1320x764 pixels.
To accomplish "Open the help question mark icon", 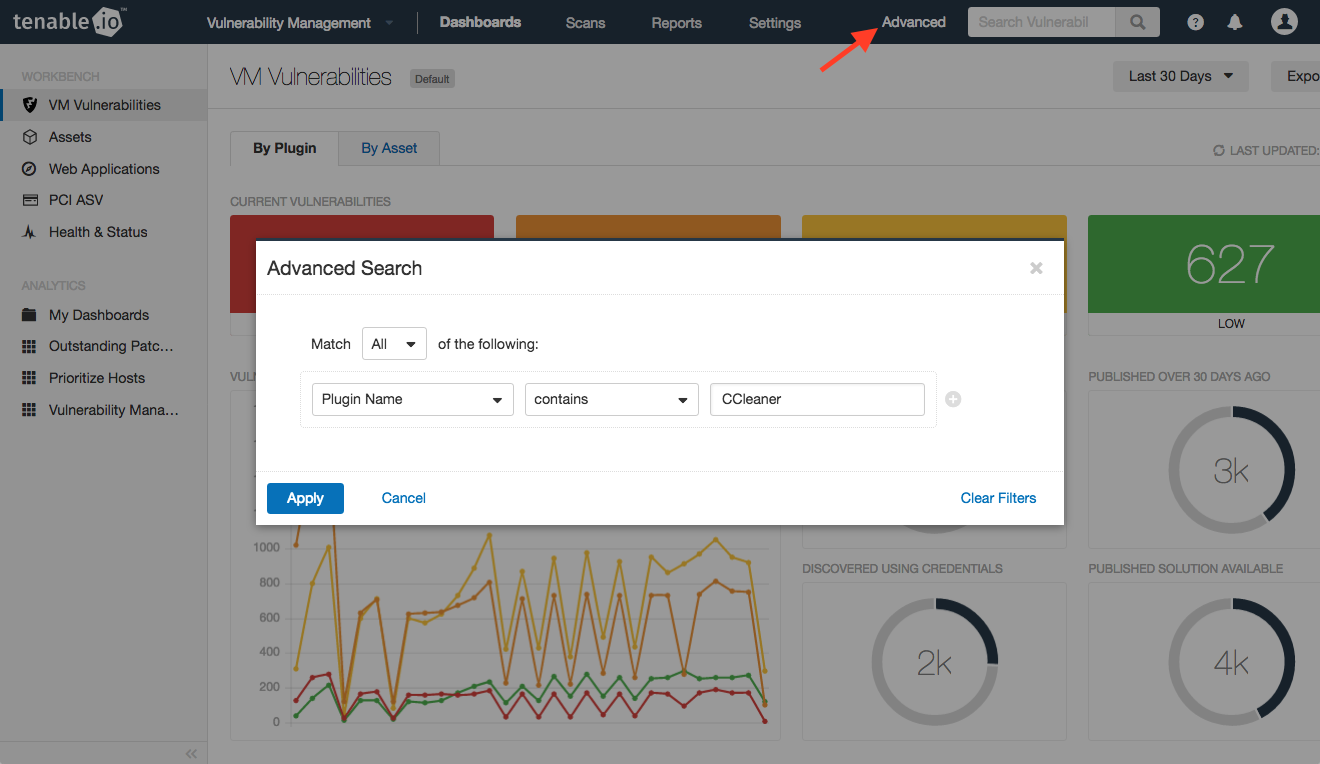I will (x=1196, y=22).
